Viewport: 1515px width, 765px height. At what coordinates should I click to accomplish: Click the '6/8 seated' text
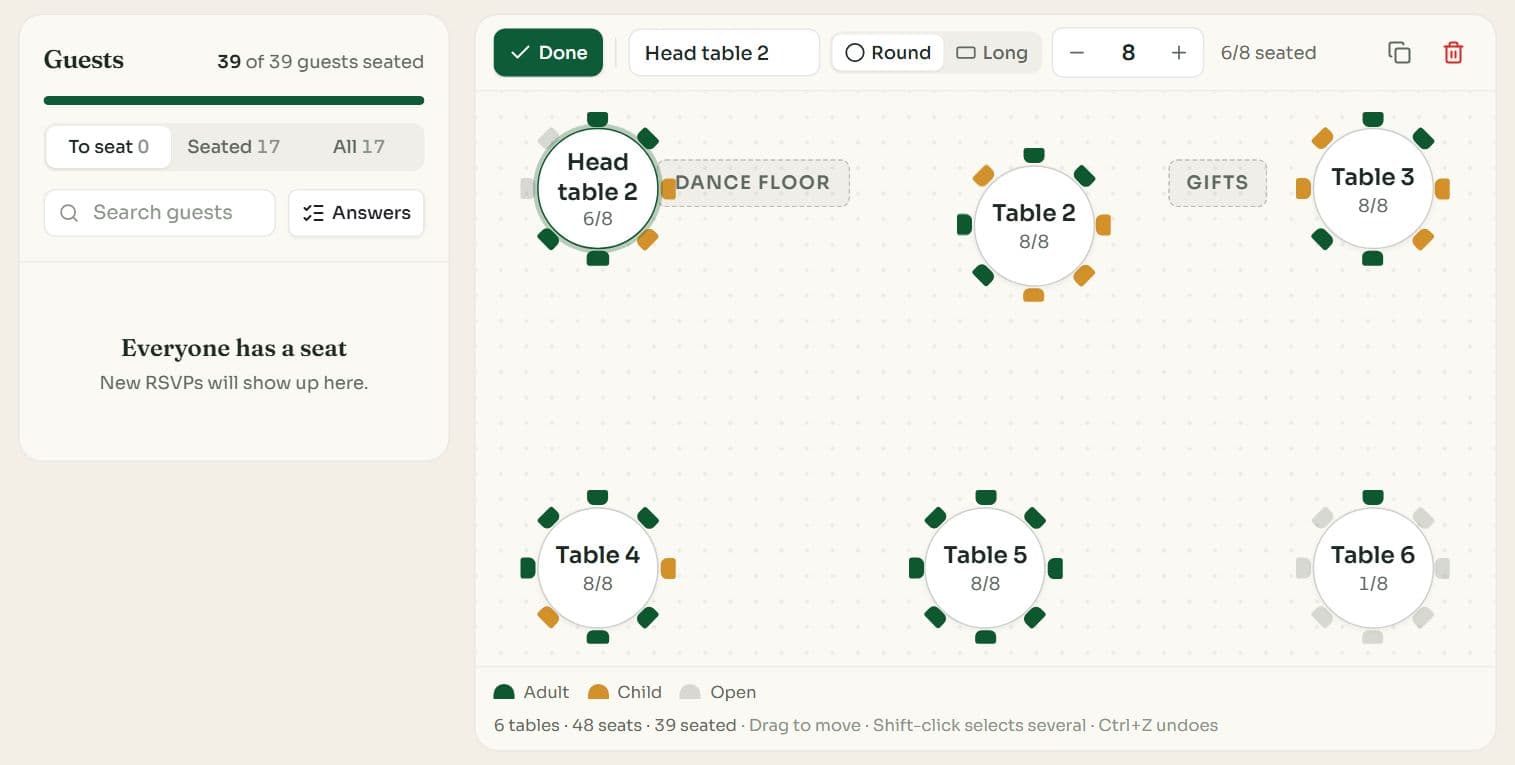[x=1268, y=53]
